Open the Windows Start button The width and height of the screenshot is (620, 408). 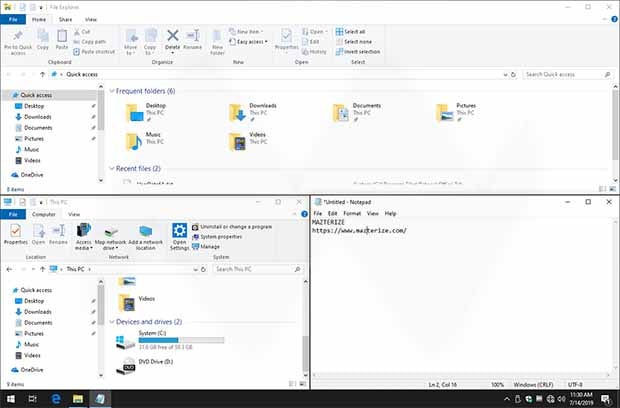coord(11,399)
